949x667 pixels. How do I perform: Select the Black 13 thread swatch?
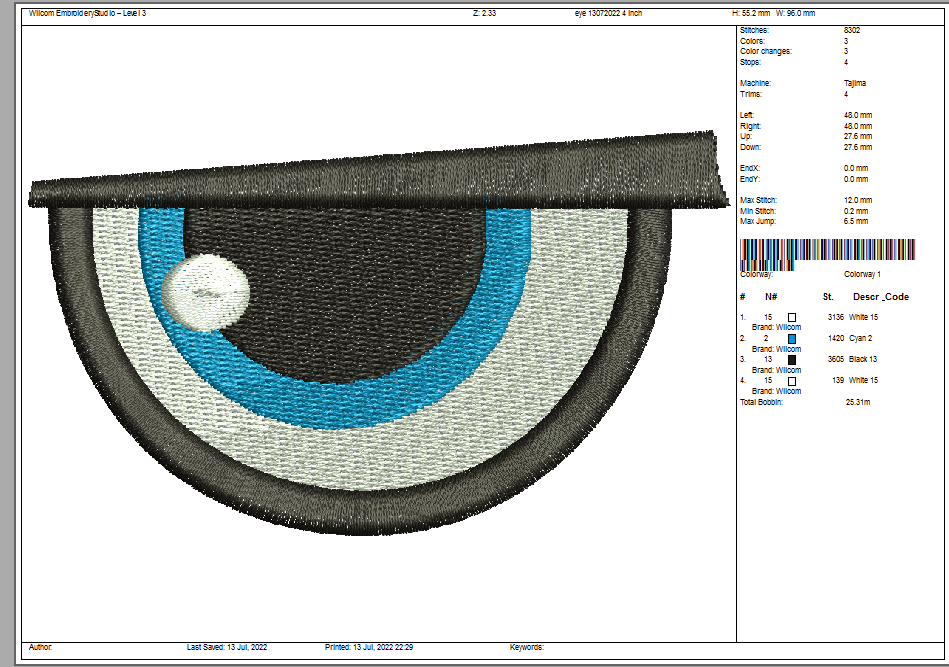tap(792, 359)
